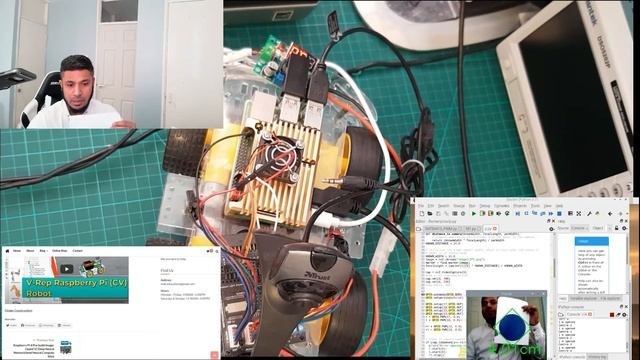This screenshot has height=360, width=640.
Task: Switch to the History log tab
Action: point(597,357)
